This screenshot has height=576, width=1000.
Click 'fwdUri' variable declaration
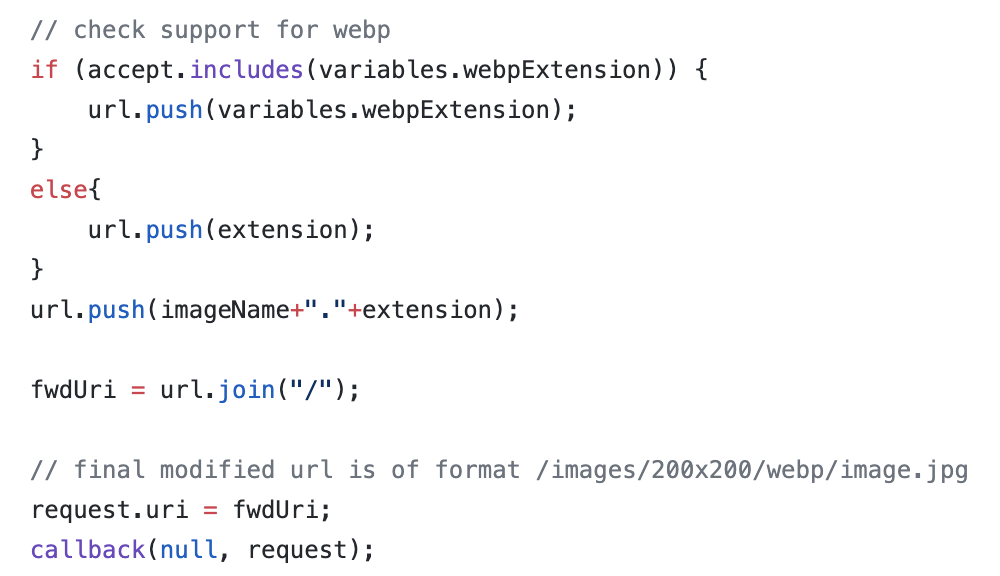pyautogui.click(x=73, y=389)
